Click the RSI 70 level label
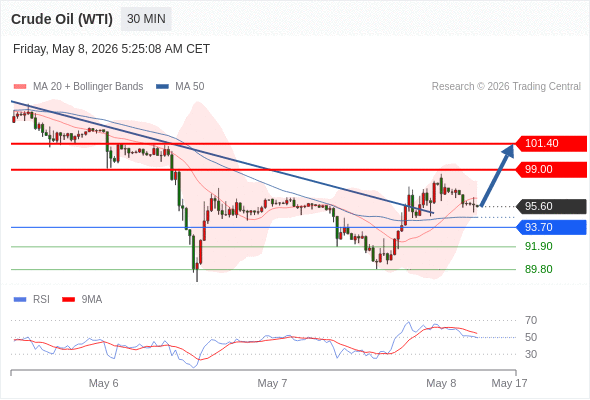Viewport: 590px width, 400px height. (x=531, y=321)
